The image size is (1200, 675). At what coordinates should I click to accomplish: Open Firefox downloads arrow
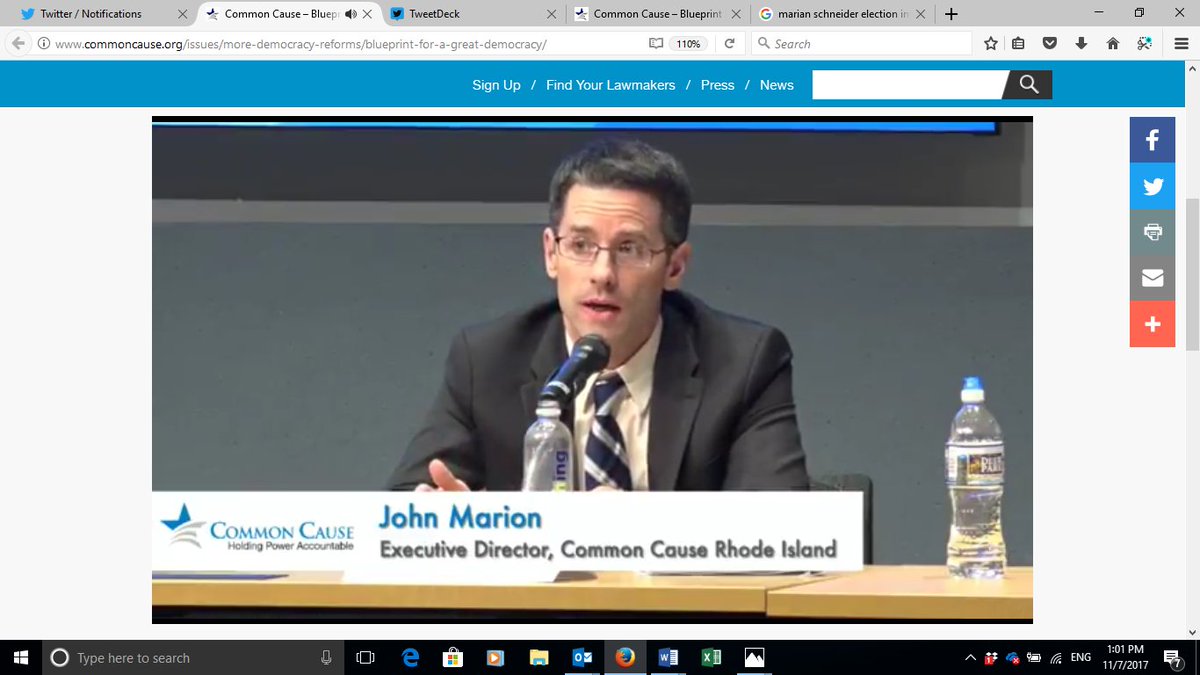tap(1081, 44)
